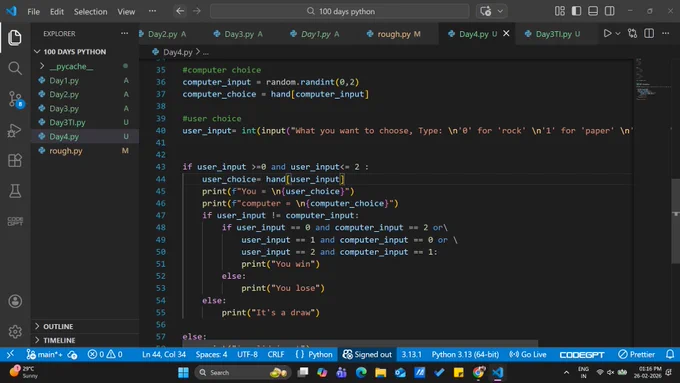The image size is (680, 383).
Task: Open the Edit menu
Action: pyautogui.click(x=56, y=12)
